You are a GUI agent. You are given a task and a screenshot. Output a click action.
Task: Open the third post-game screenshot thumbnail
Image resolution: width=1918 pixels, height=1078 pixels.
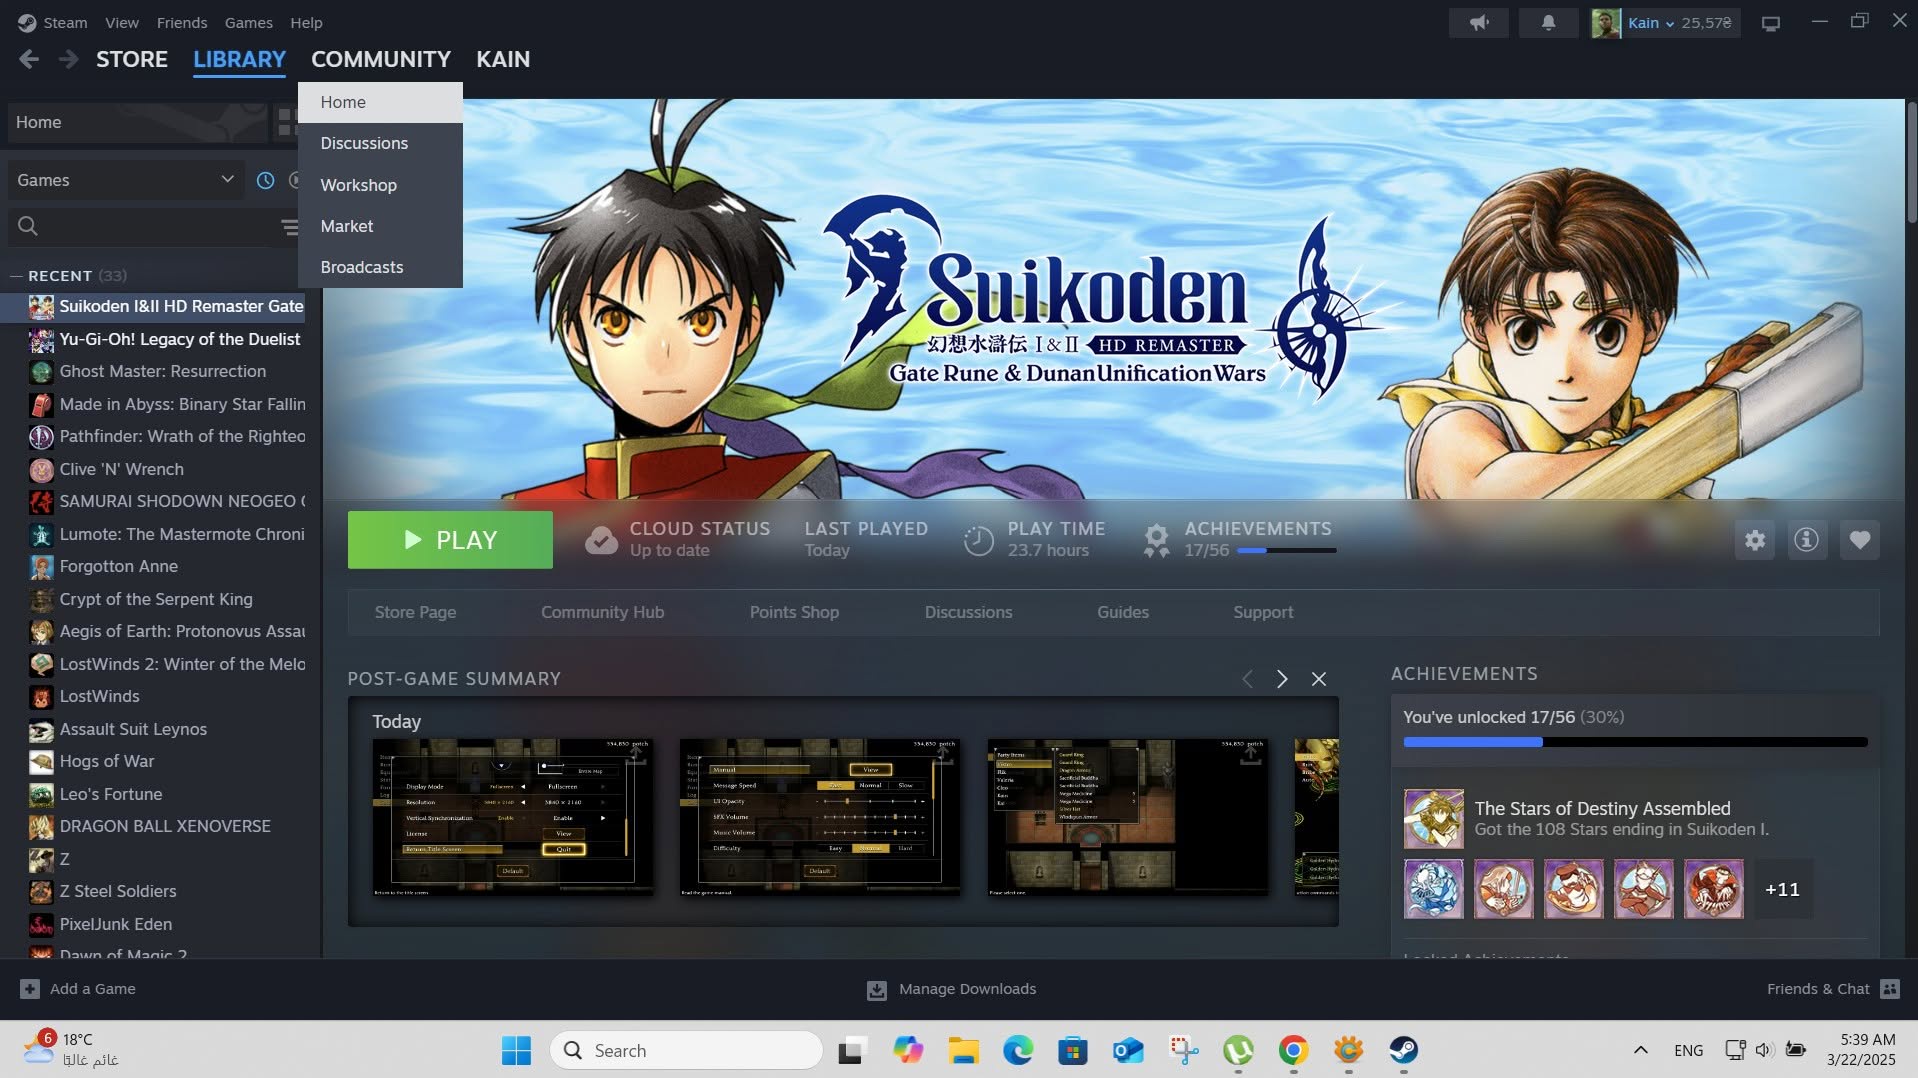[x=1127, y=817]
